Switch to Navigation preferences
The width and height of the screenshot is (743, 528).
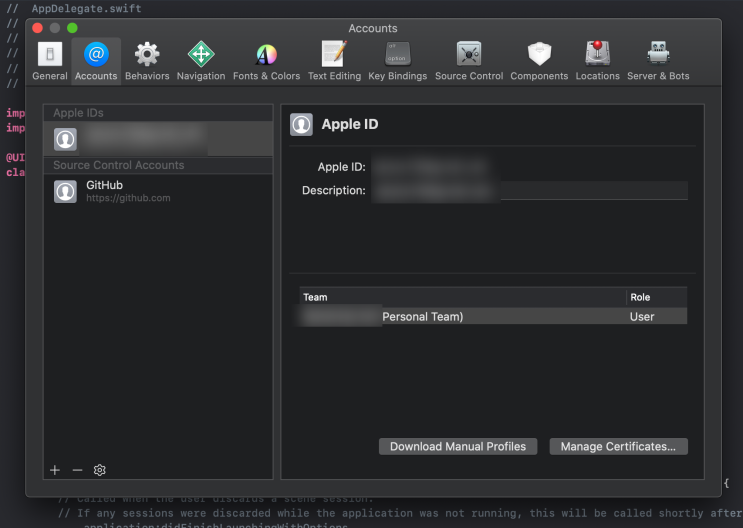coord(201,61)
